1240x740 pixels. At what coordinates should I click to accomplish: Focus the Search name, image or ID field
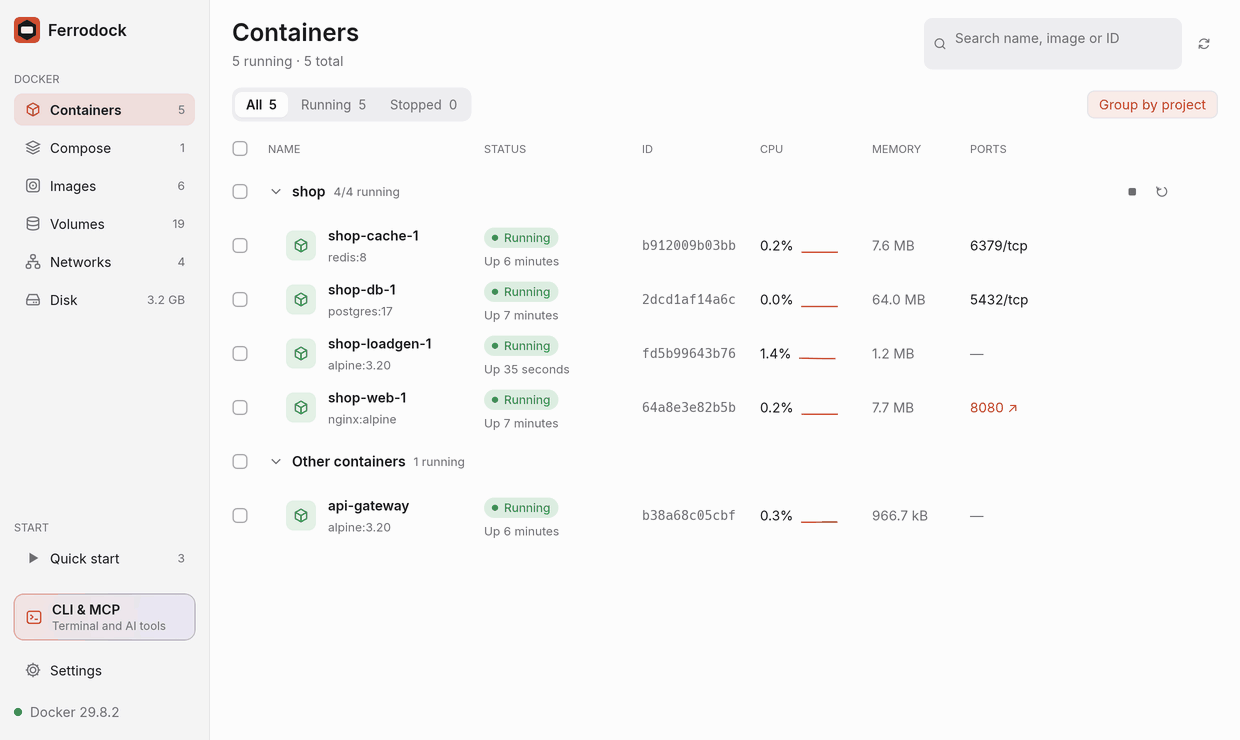1053,43
